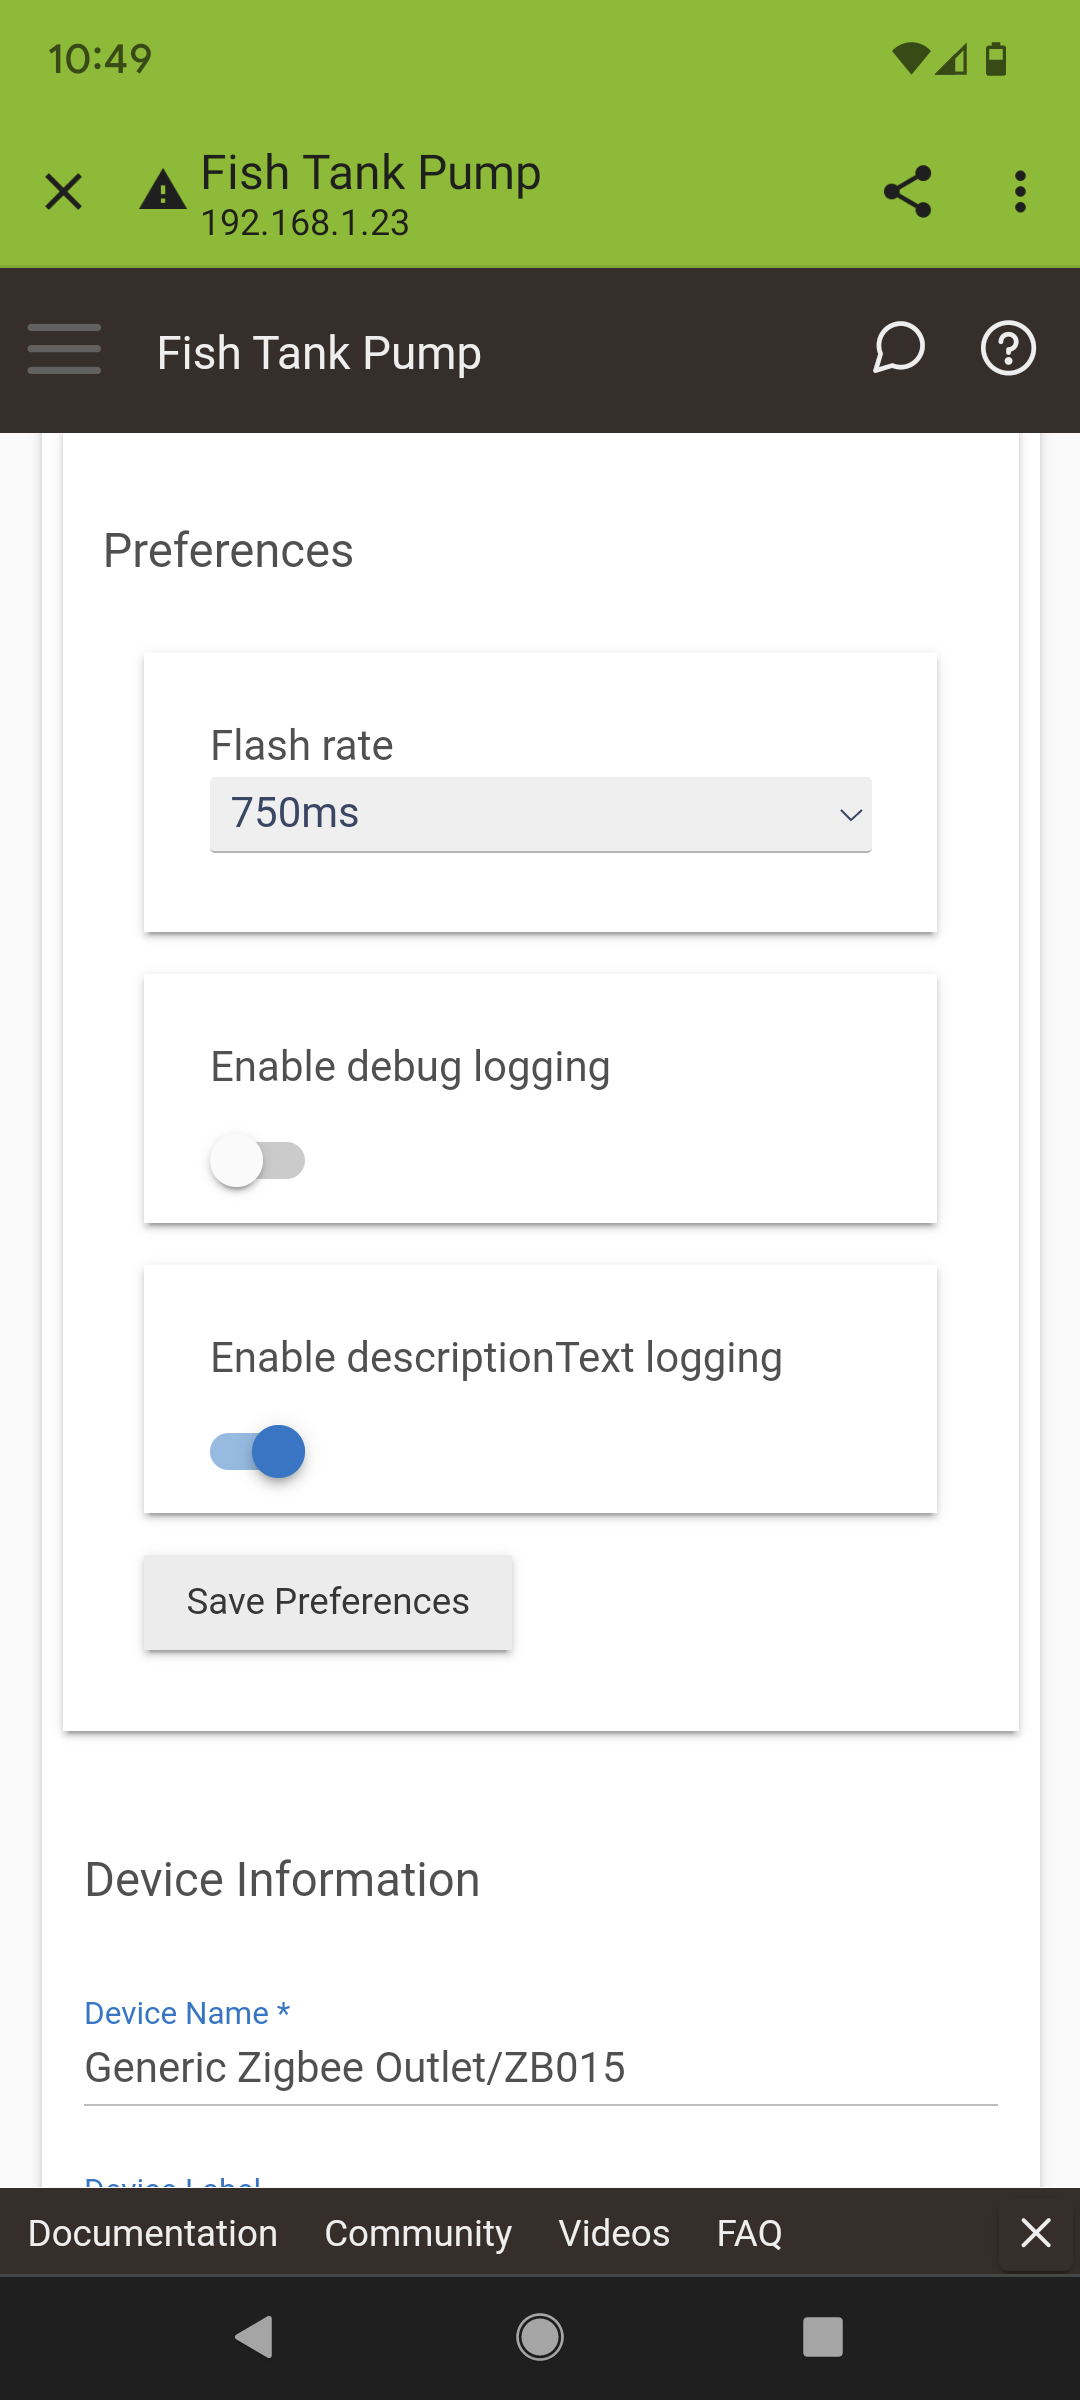This screenshot has height=2400, width=1080.
Task: Open the hamburger navigation menu
Action: 64,349
